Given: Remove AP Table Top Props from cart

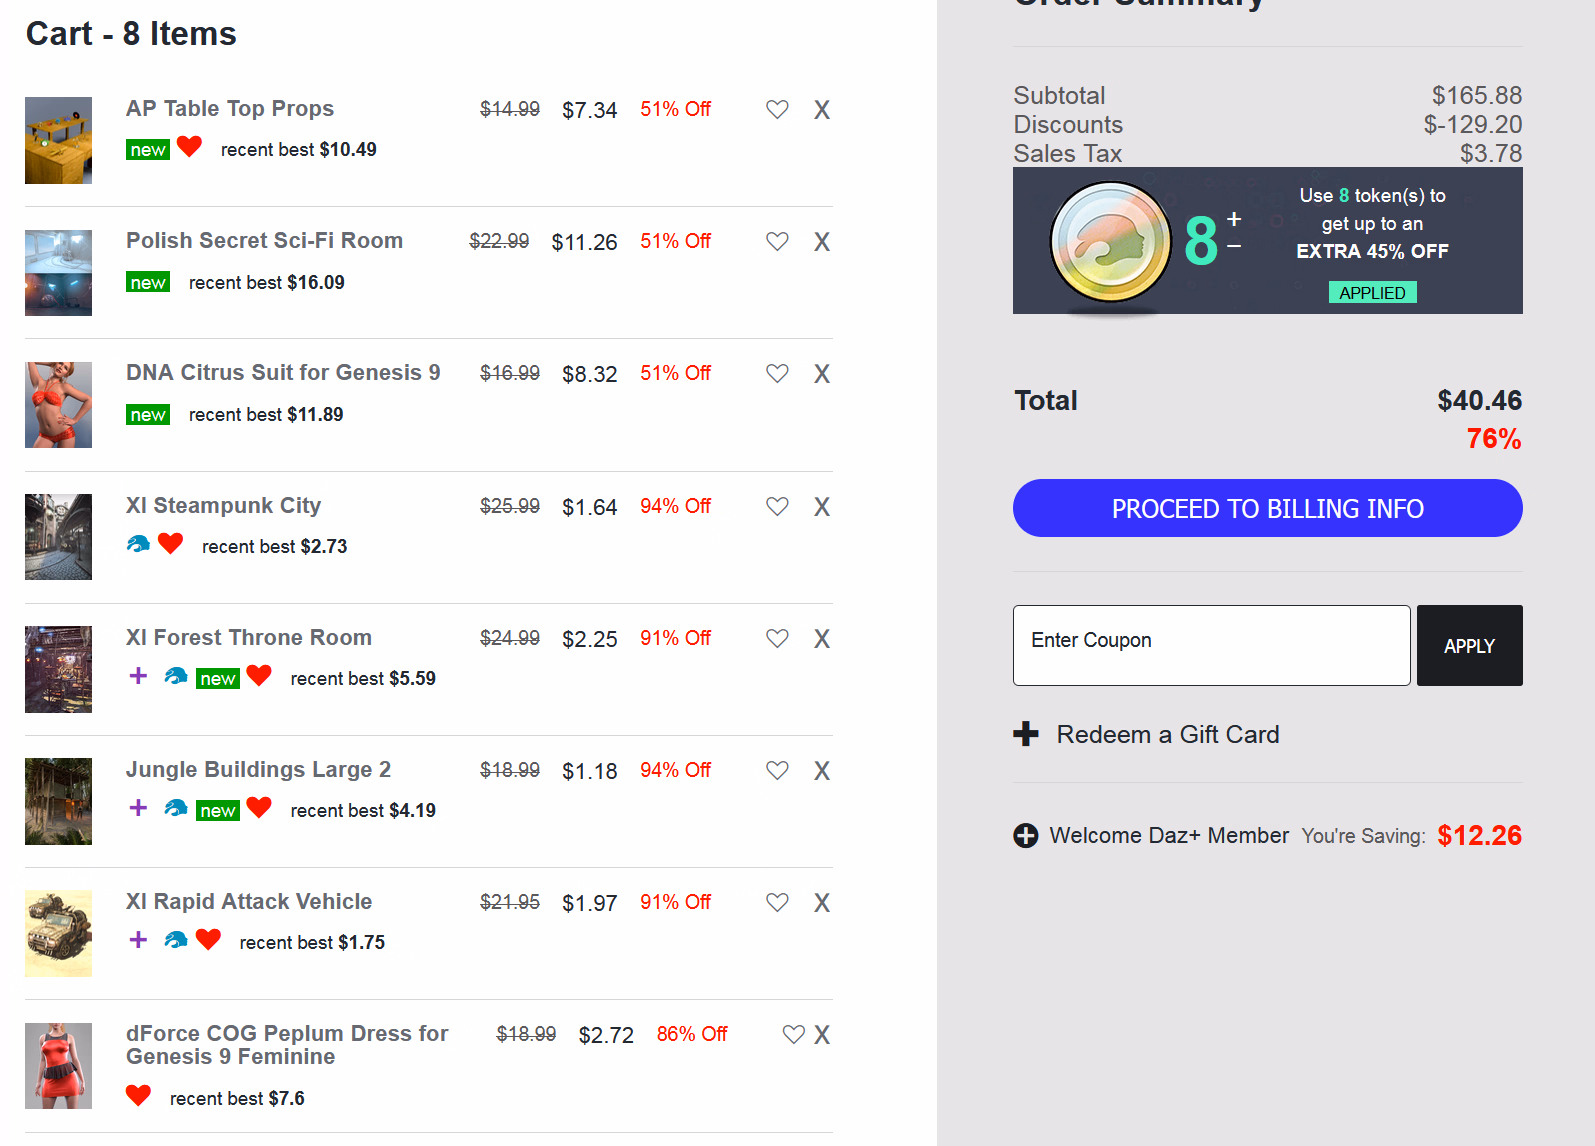Looking at the screenshot, I should (x=822, y=110).
